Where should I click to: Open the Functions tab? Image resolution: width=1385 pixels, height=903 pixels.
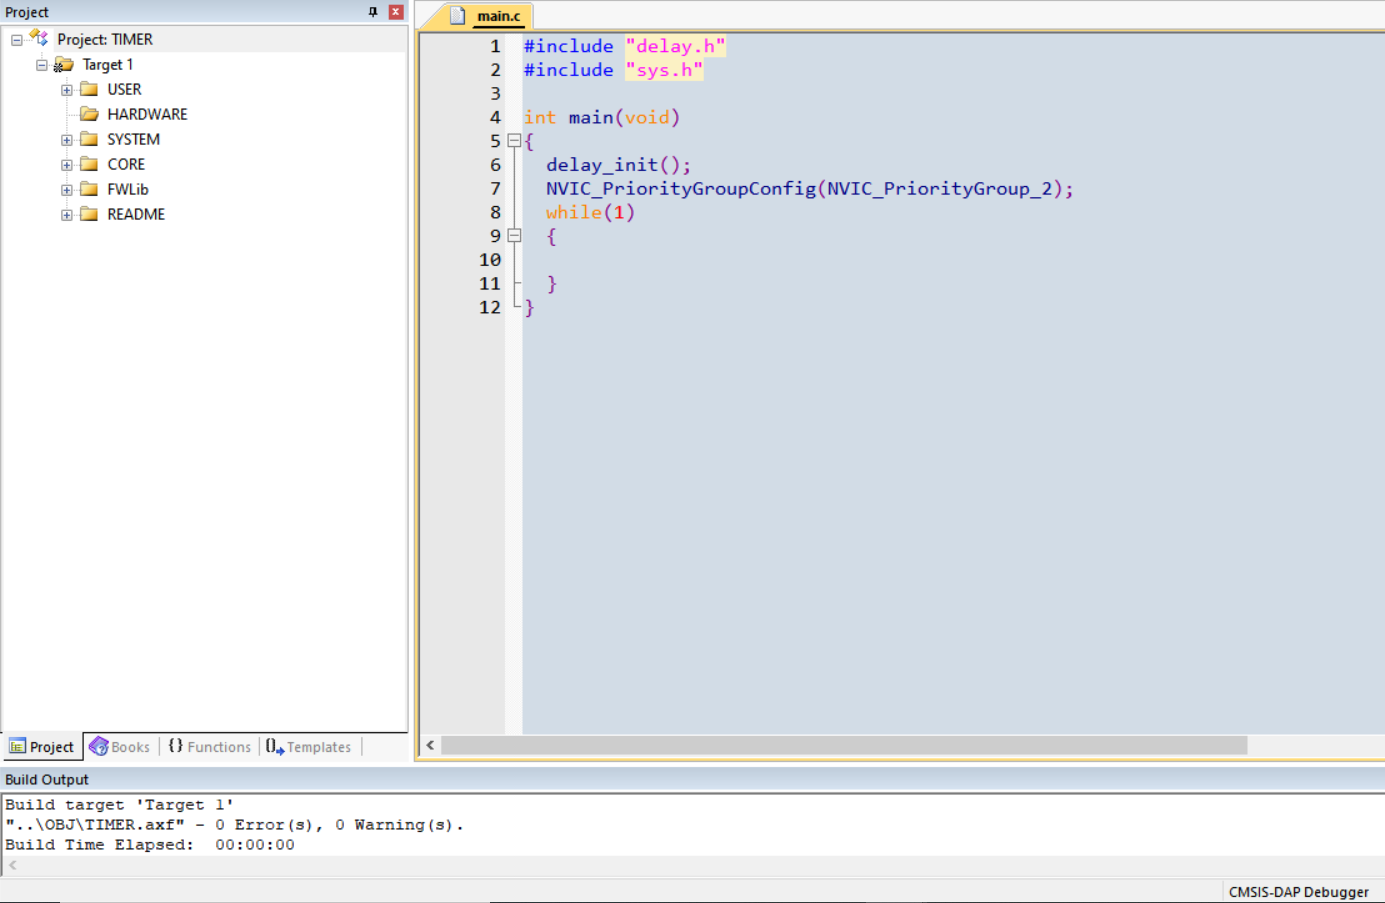point(210,747)
